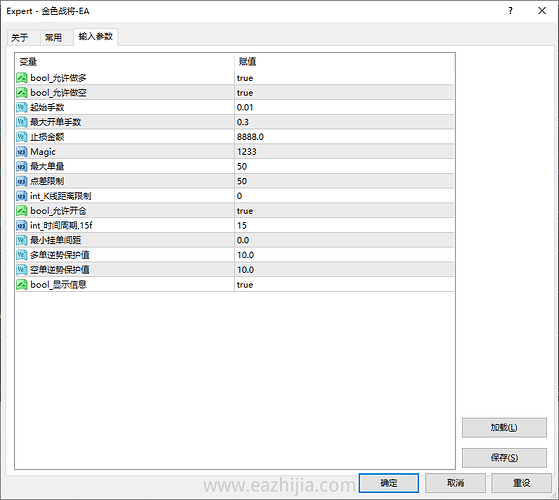The height and width of the screenshot is (500, 559).
Task: Select the 起始手数 variable name
Action: tap(47, 107)
